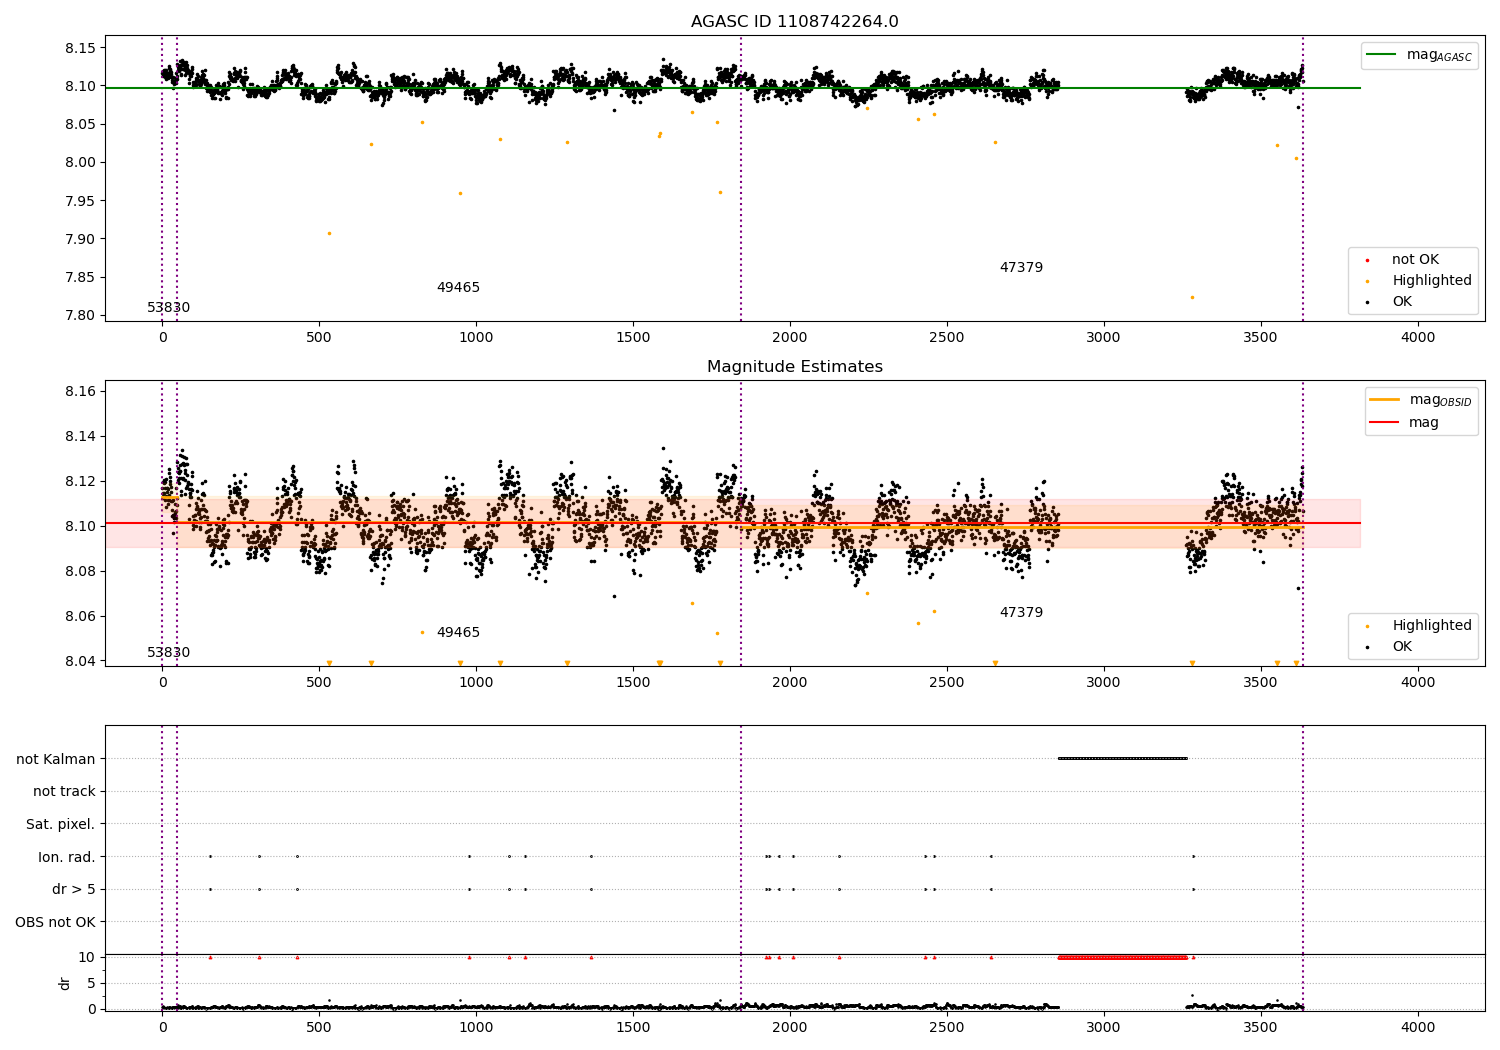The width and height of the screenshot is (1500, 1050).
Task: Click the '5' y-tick in bottom plot
Action: point(91,983)
